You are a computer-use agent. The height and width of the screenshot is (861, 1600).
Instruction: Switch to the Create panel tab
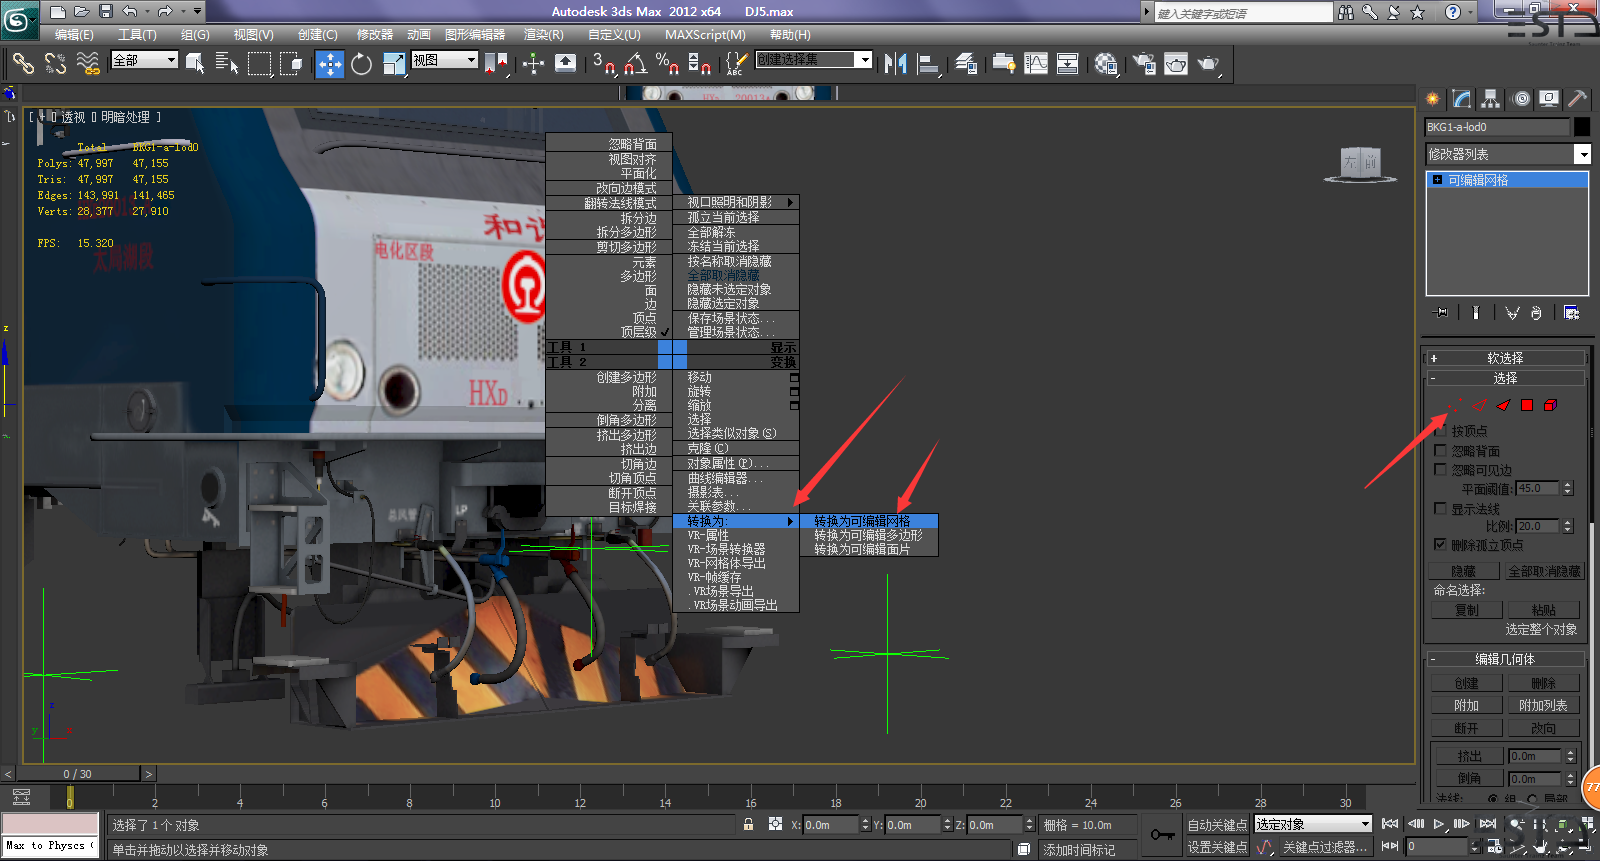click(x=1433, y=98)
